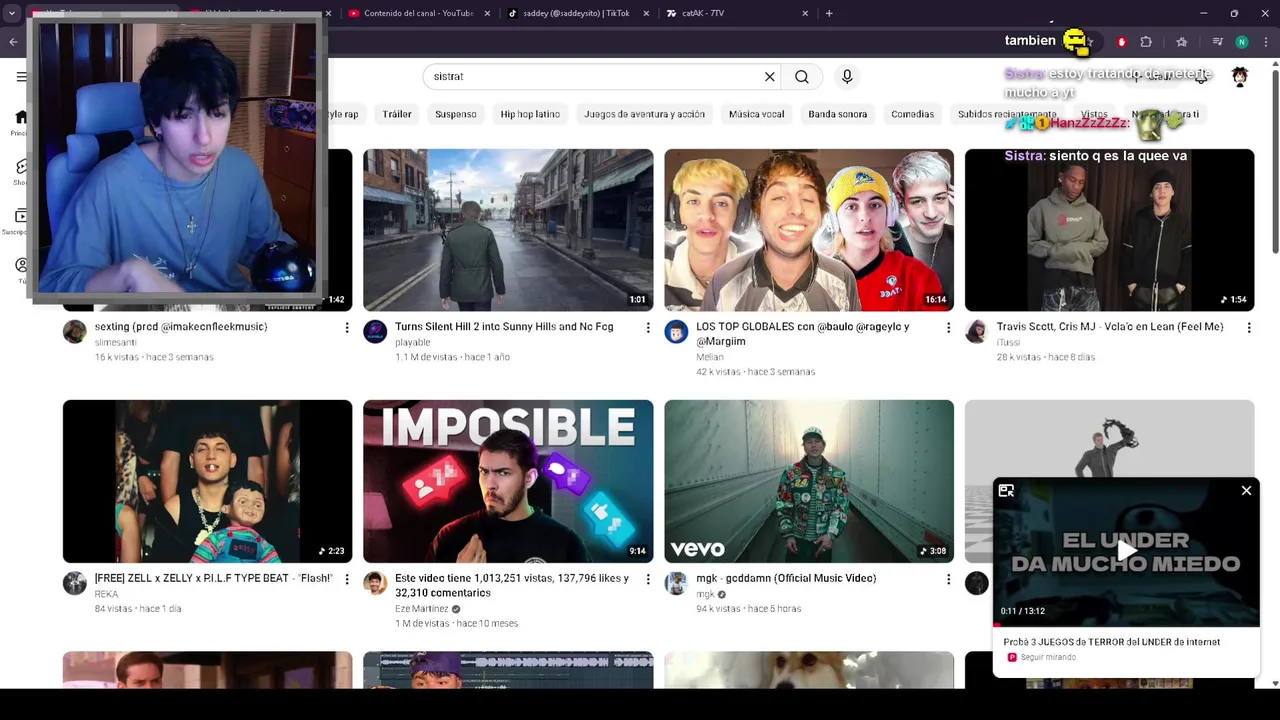Open the Silent Hill street thumbnail
The width and height of the screenshot is (1280, 720).
click(508, 230)
